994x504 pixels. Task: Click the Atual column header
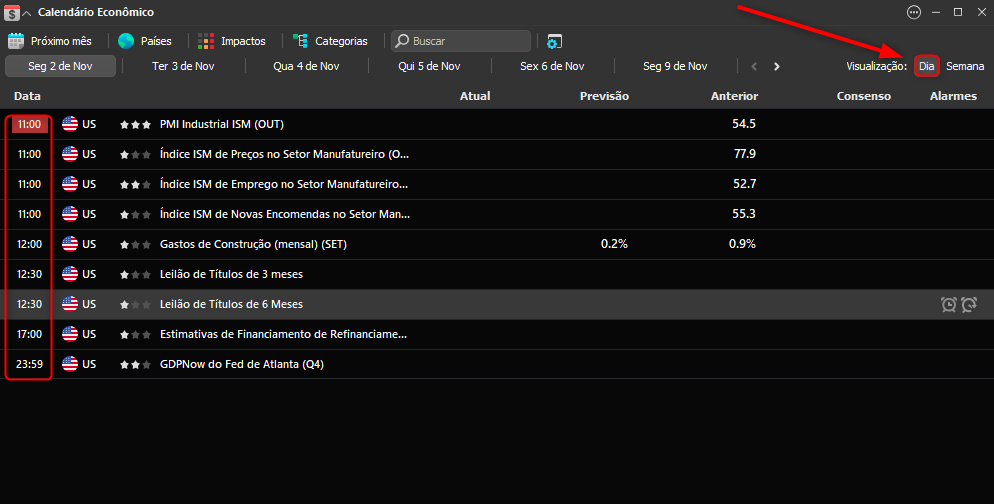(x=475, y=96)
